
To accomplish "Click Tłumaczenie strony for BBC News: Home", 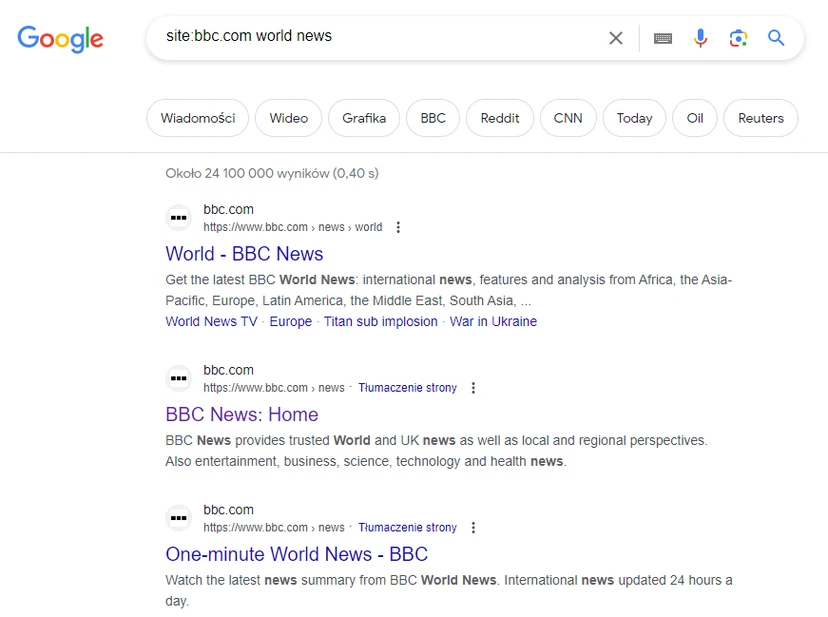I will pos(408,388).
